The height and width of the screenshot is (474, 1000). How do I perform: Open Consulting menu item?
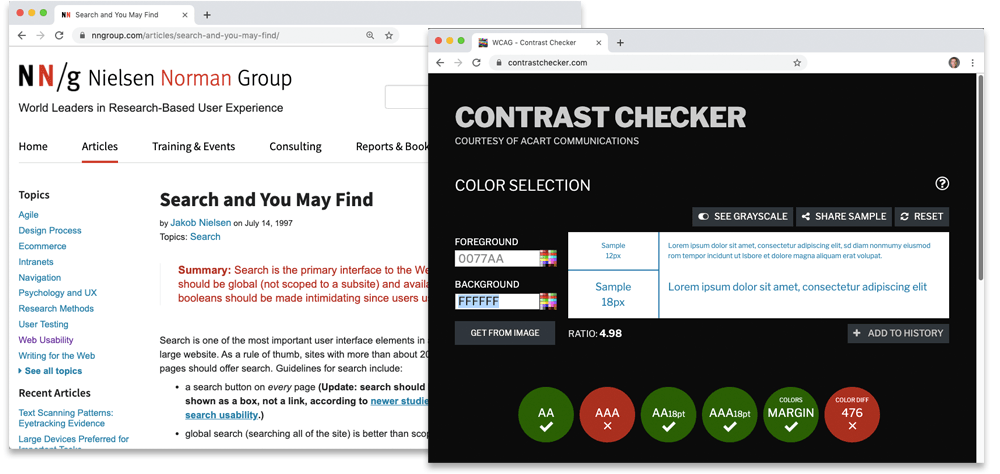click(295, 146)
